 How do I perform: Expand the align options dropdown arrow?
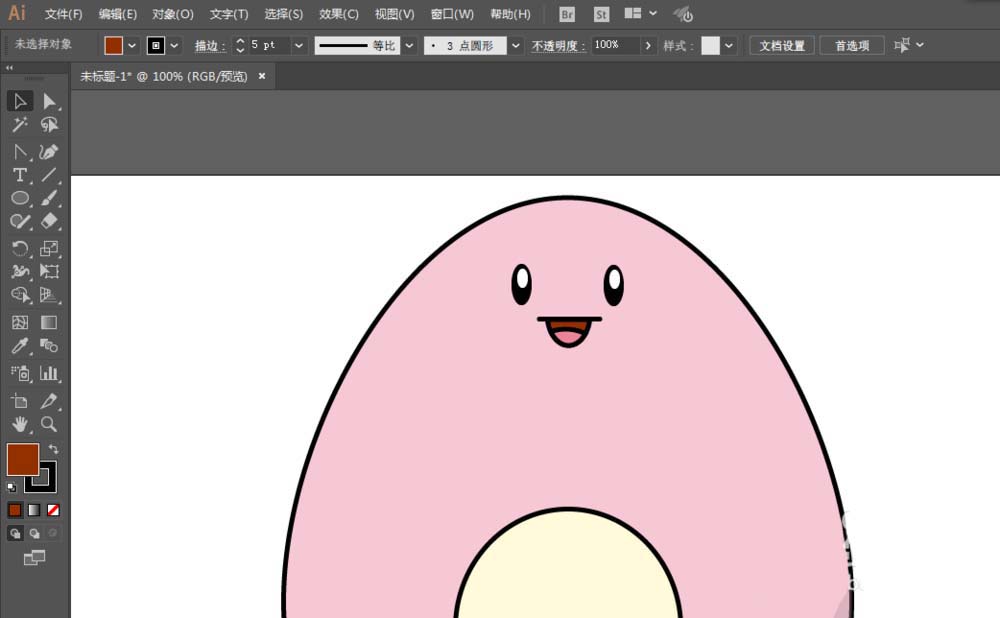tap(920, 45)
